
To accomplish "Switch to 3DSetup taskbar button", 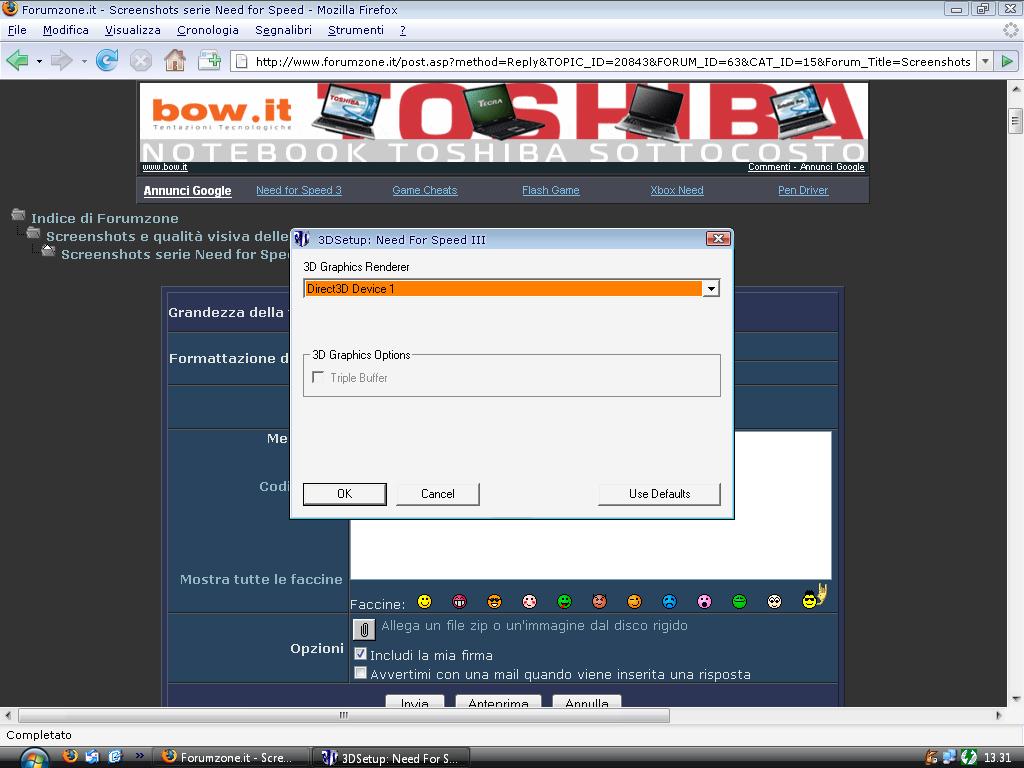I will click(391, 758).
